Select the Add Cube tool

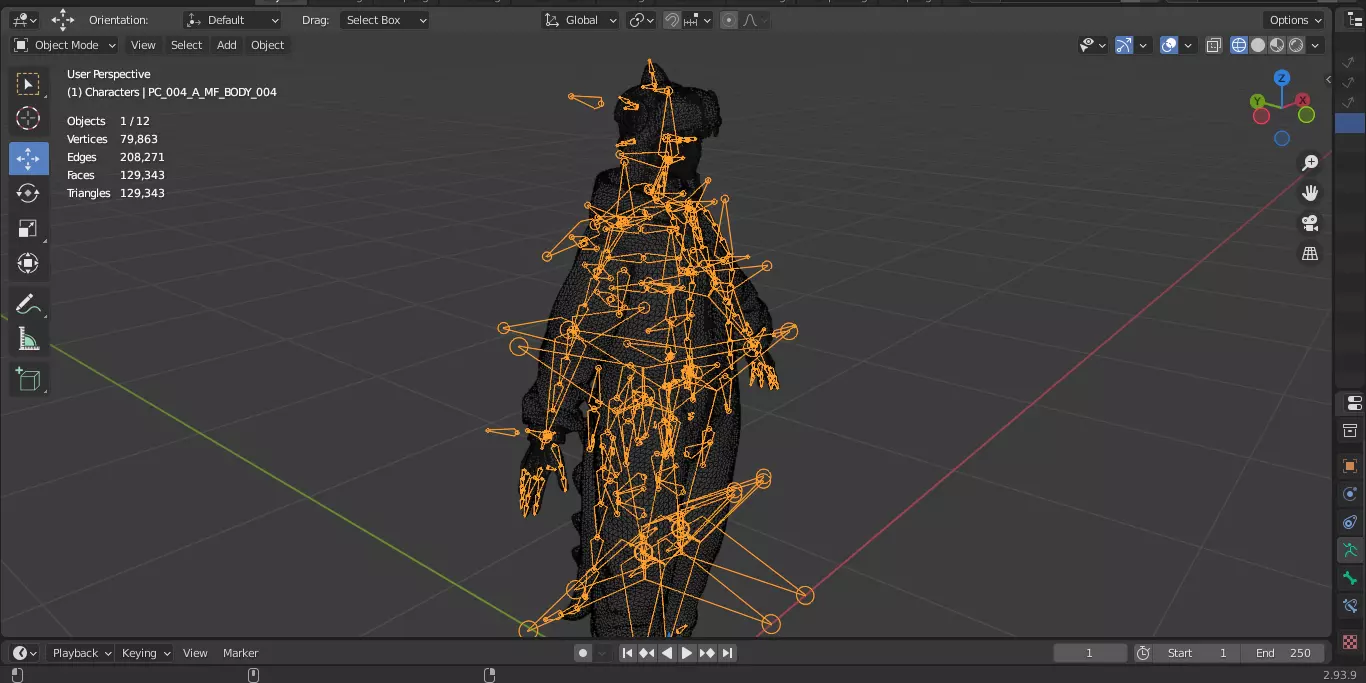(29, 379)
